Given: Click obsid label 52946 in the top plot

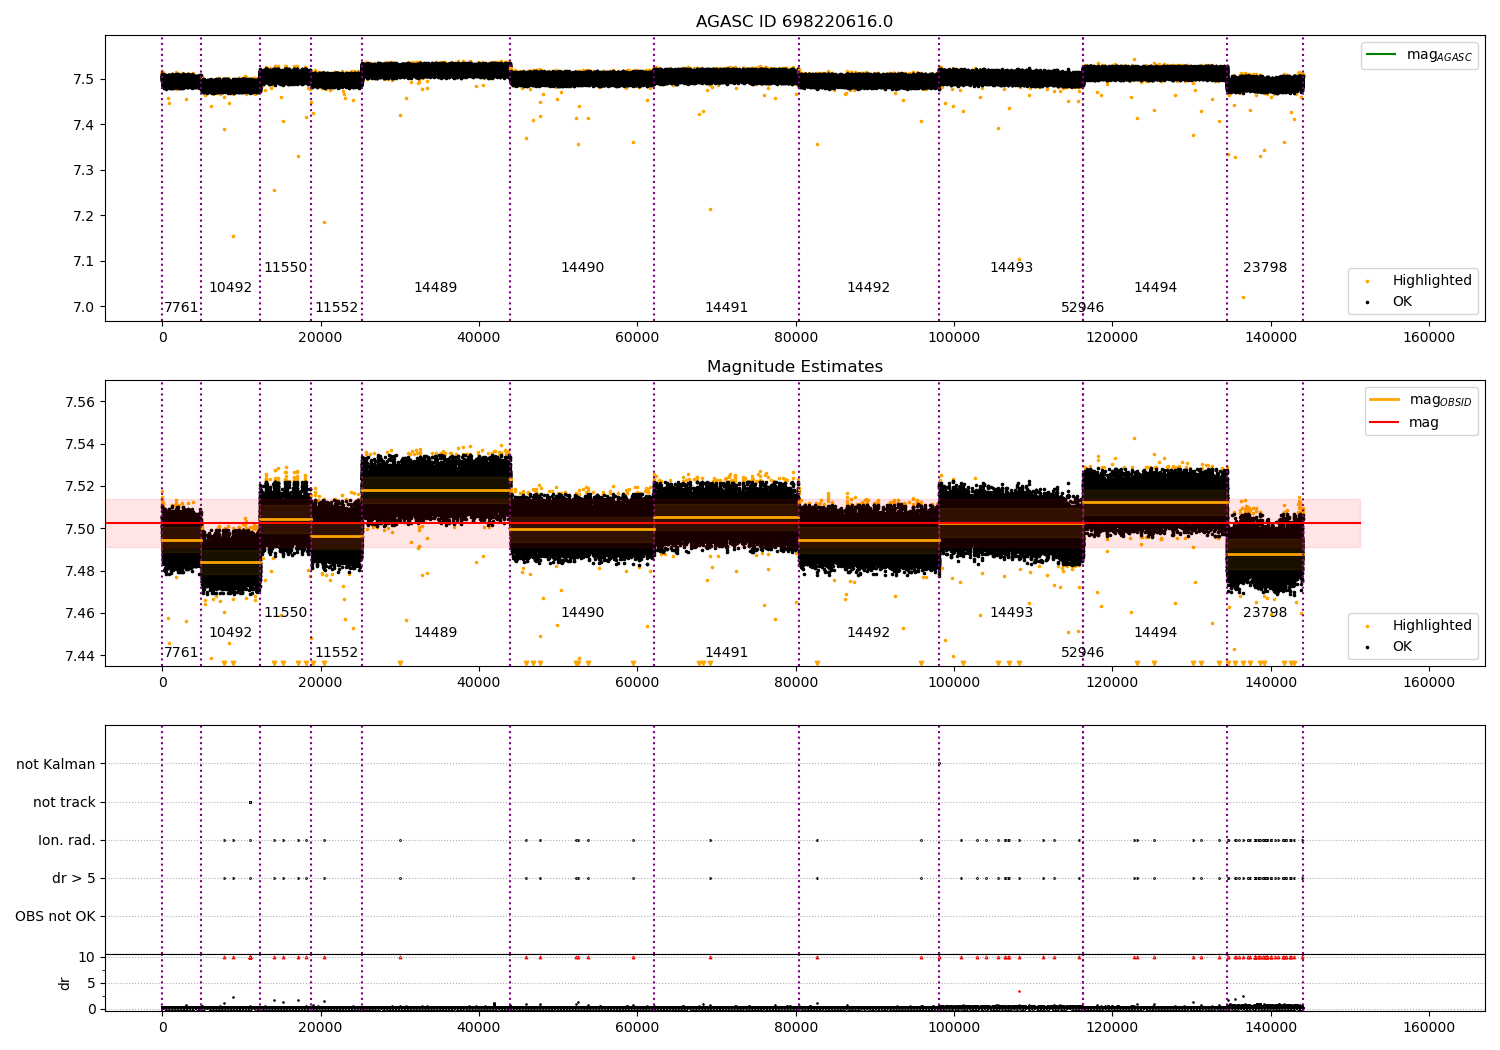Looking at the screenshot, I should click(1082, 307).
